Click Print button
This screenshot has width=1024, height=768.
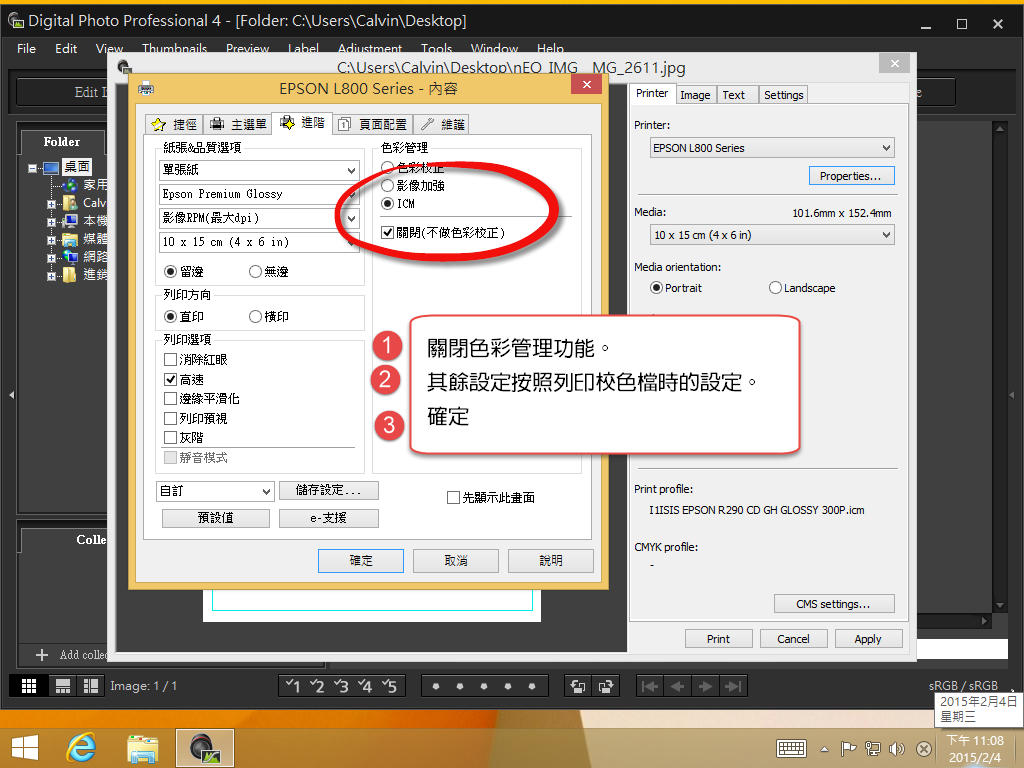pos(718,639)
